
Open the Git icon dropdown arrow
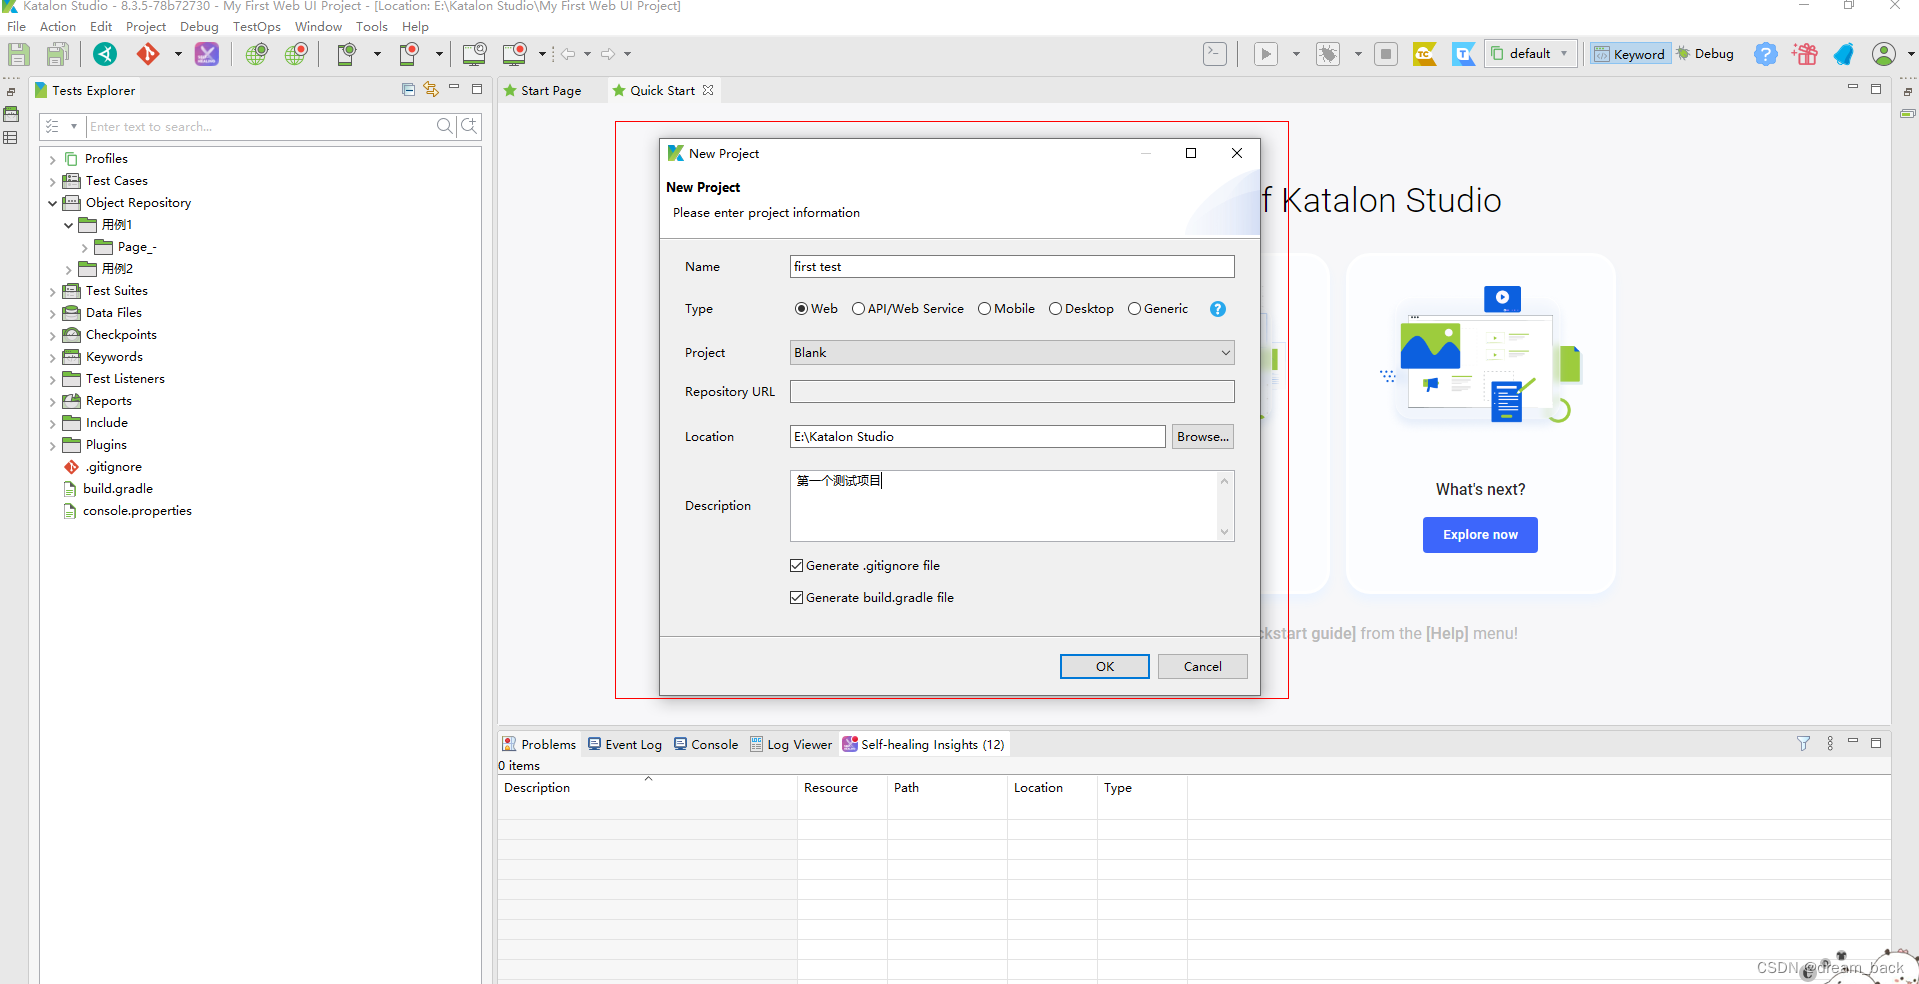pos(178,54)
